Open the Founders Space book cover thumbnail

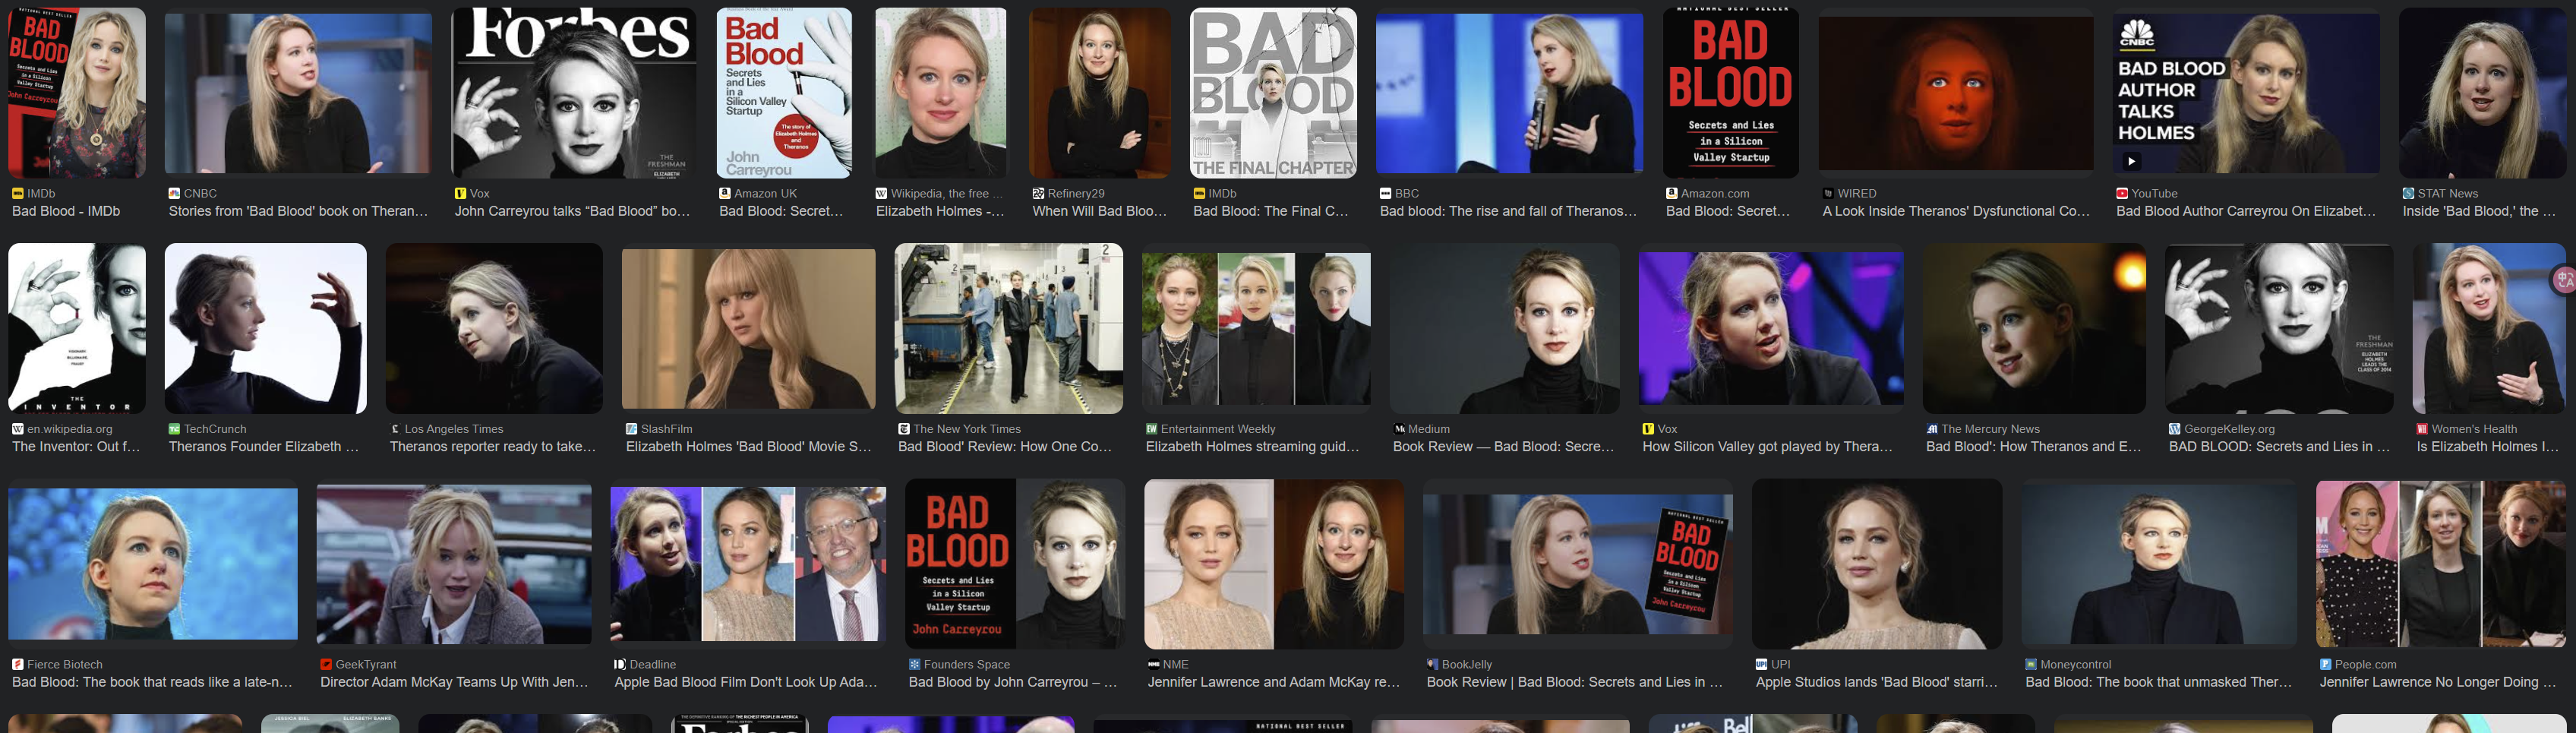tap(1015, 564)
